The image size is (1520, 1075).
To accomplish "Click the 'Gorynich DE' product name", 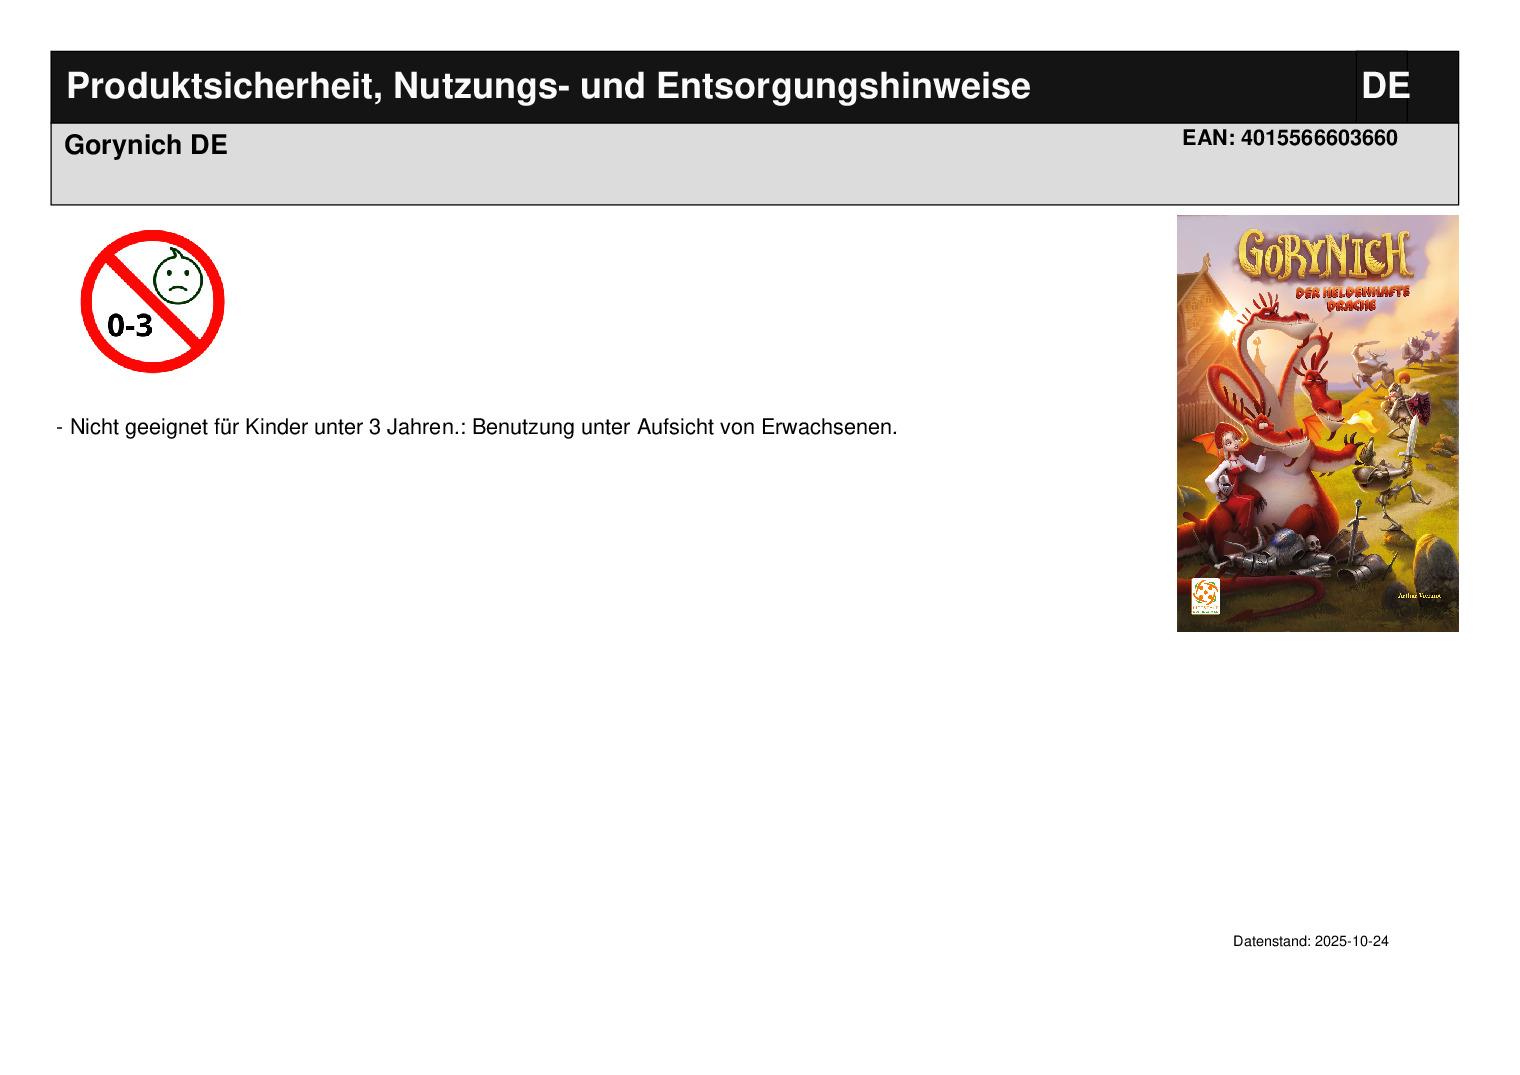I will [146, 146].
